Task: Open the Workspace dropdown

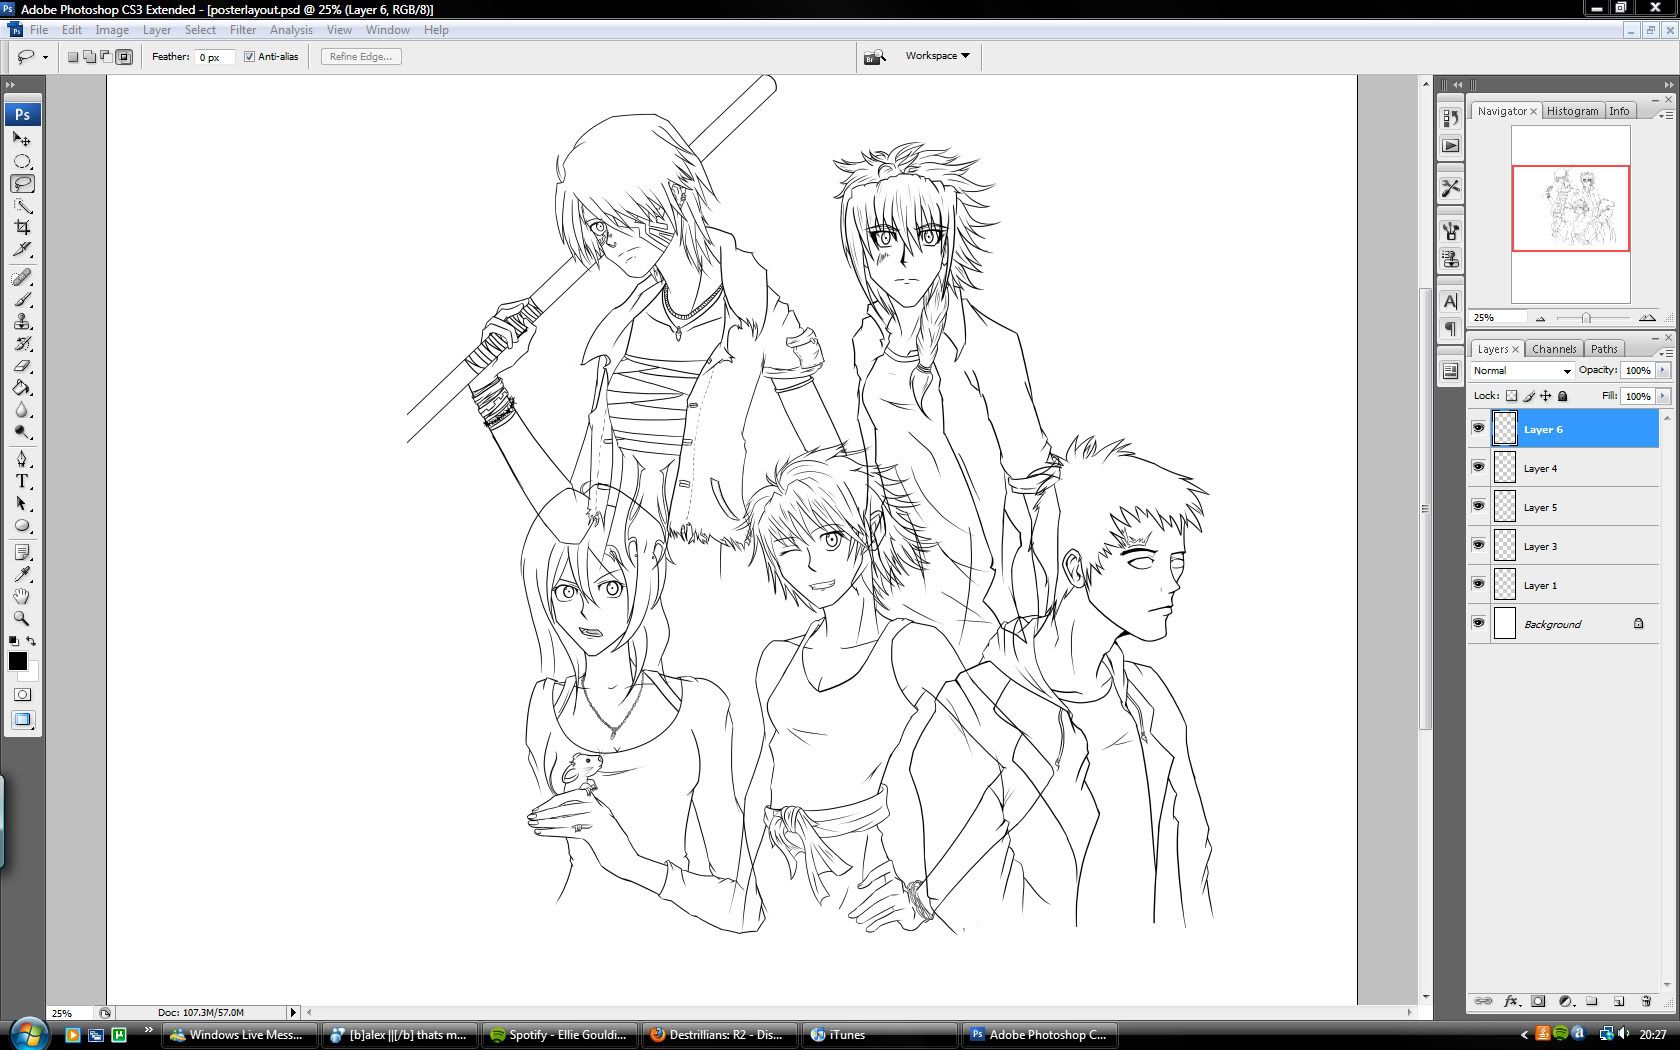Action: (938, 56)
